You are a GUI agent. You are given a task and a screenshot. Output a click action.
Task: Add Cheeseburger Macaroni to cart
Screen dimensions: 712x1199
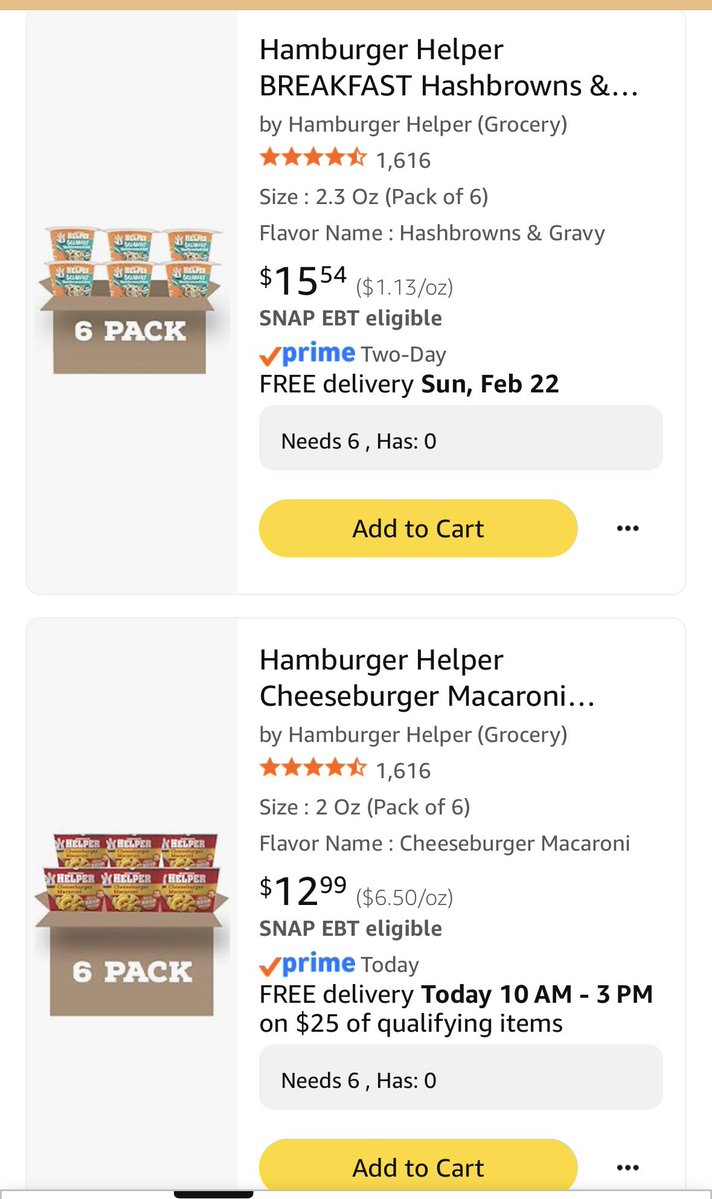pyautogui.click(x=418, y=1167)
